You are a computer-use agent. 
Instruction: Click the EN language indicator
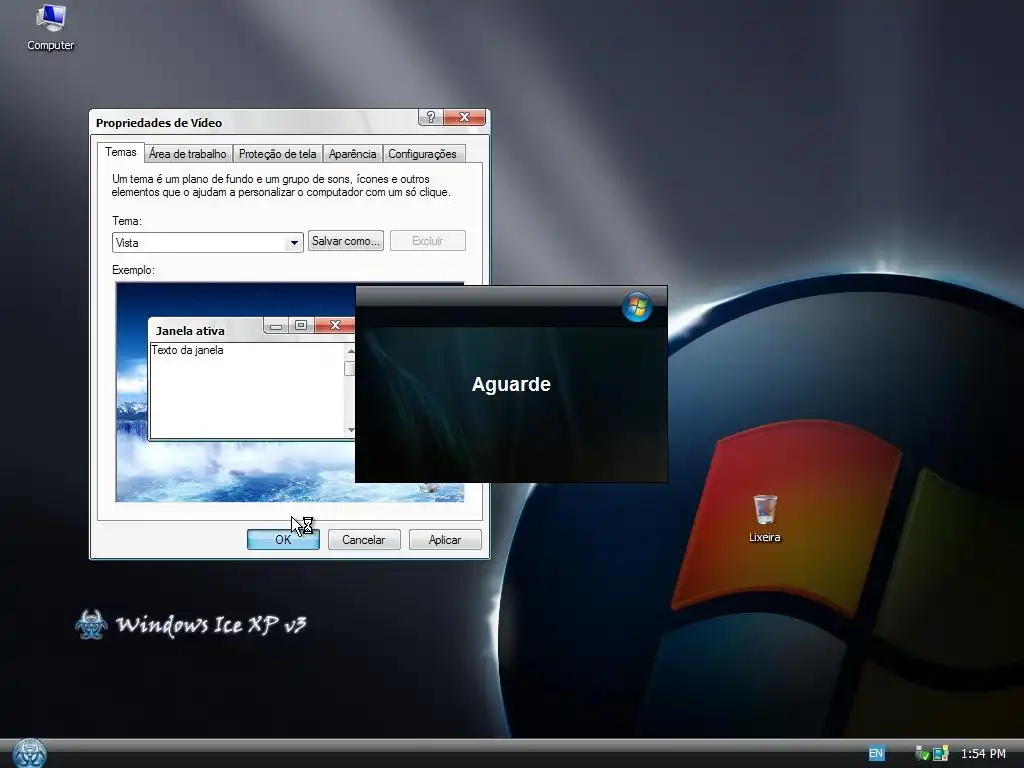876,754
